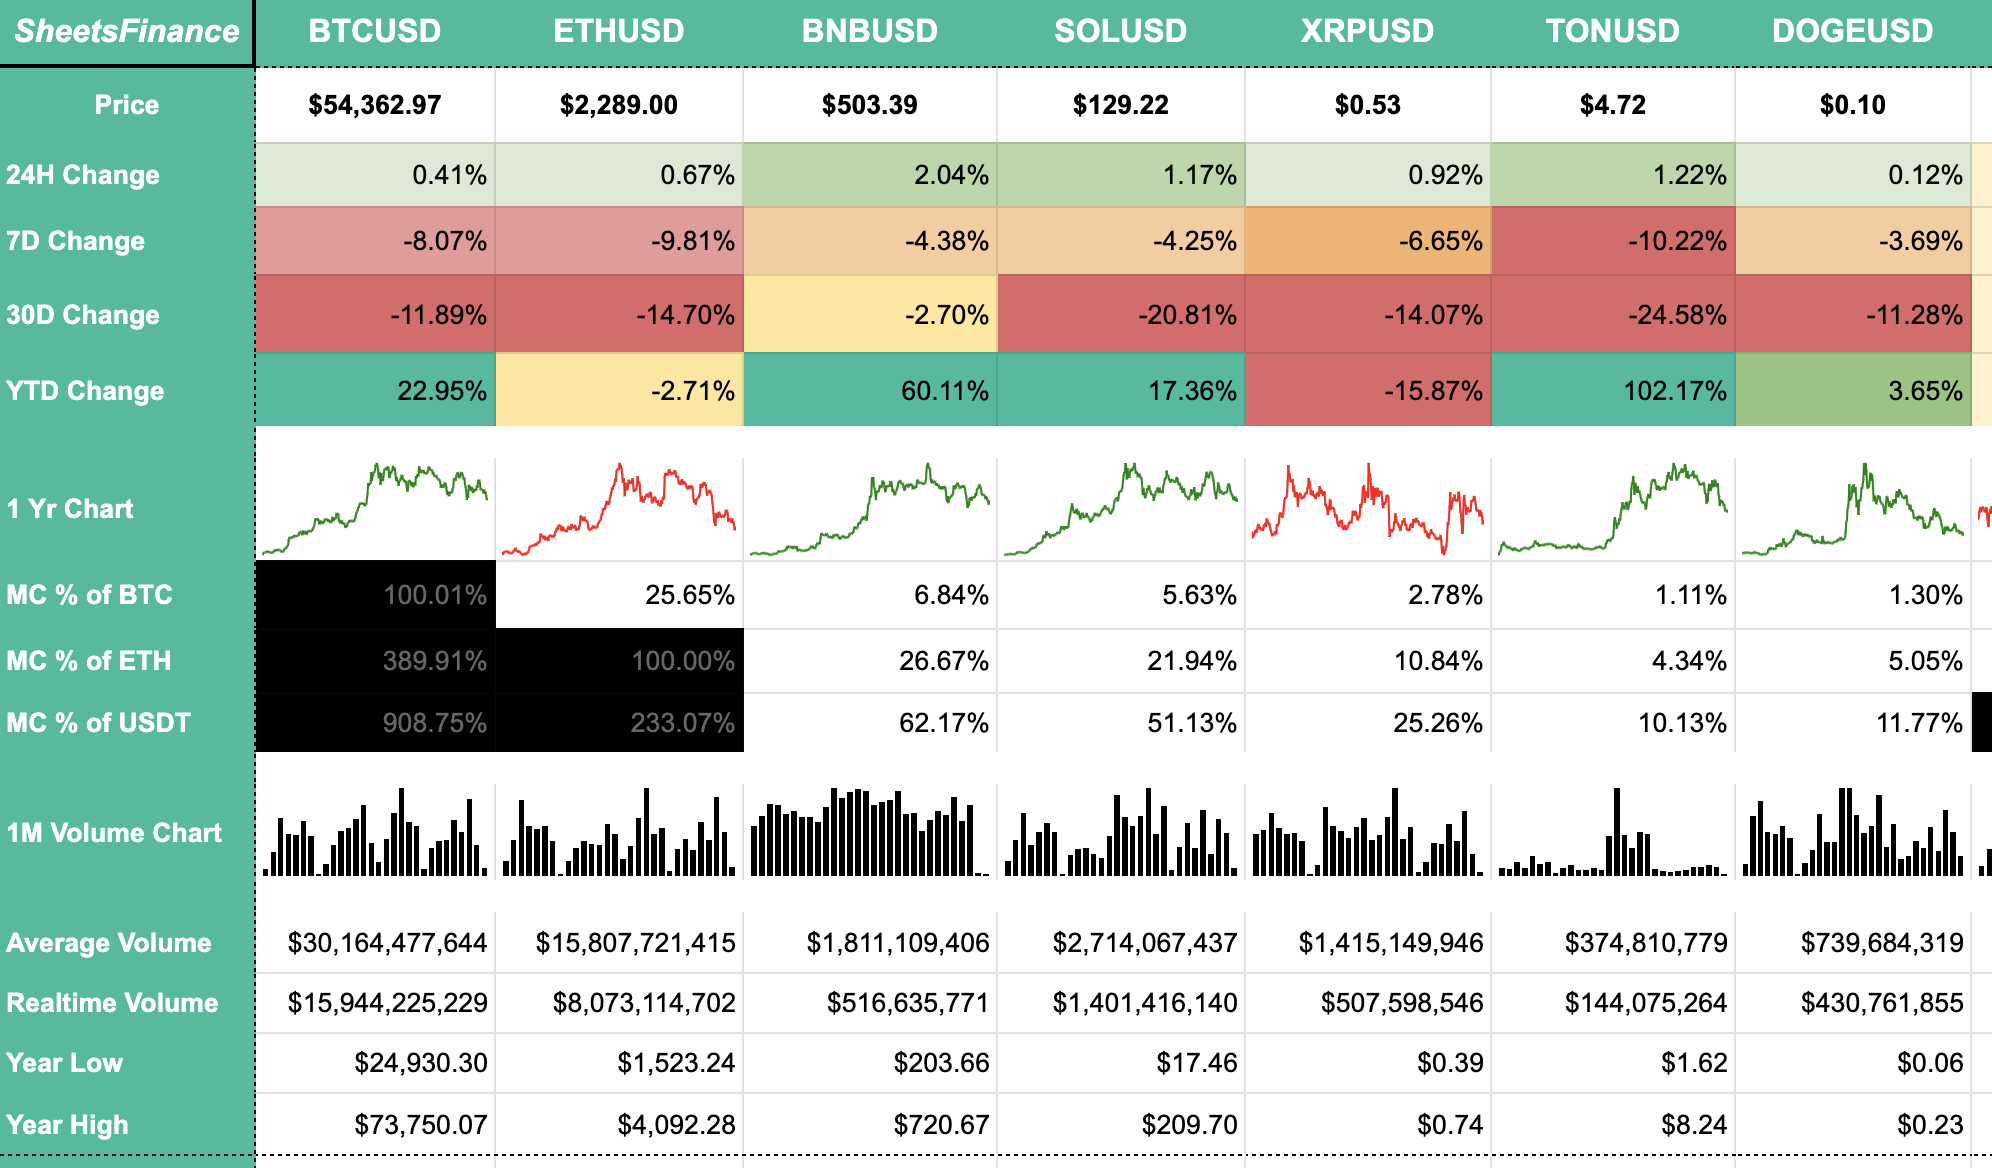The height and width of the screenshot is (1168, 1992).
Task: Select the ETHUSD column header
Action: (x=619, y=30)
